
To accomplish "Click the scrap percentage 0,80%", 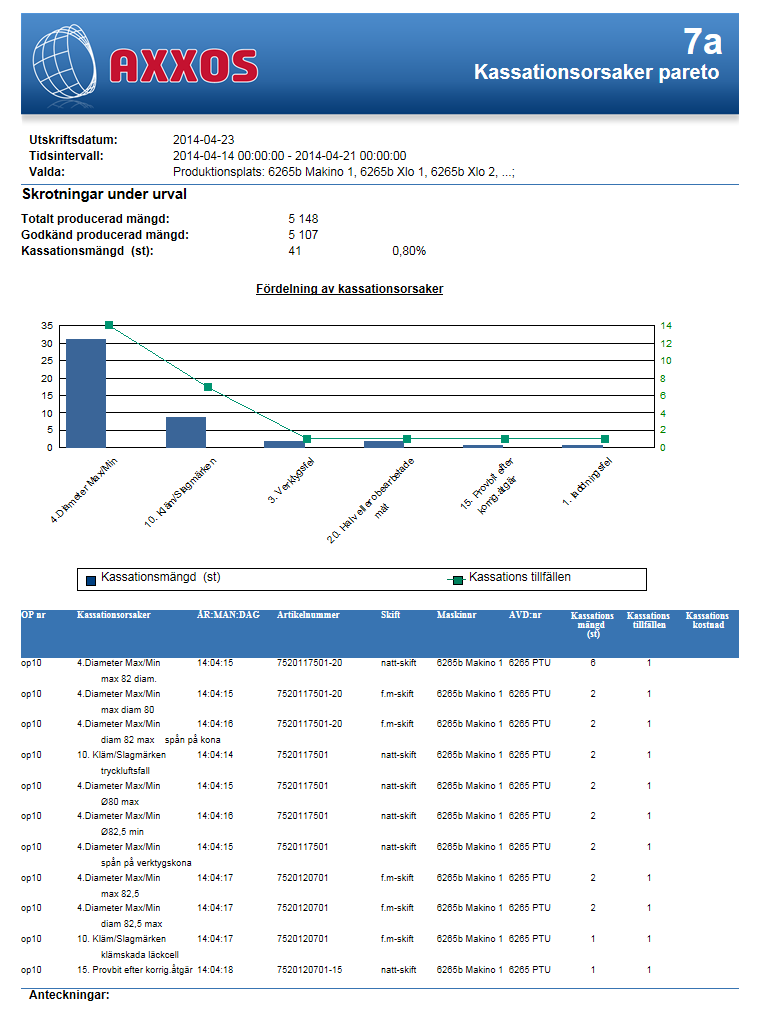I will (409, 251).
